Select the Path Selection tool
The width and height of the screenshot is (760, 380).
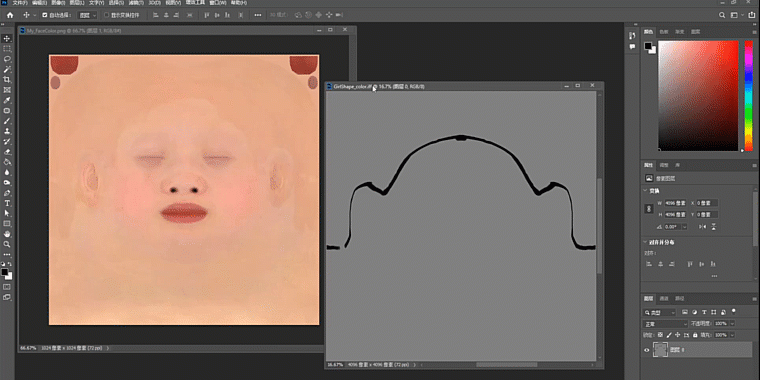7,213
